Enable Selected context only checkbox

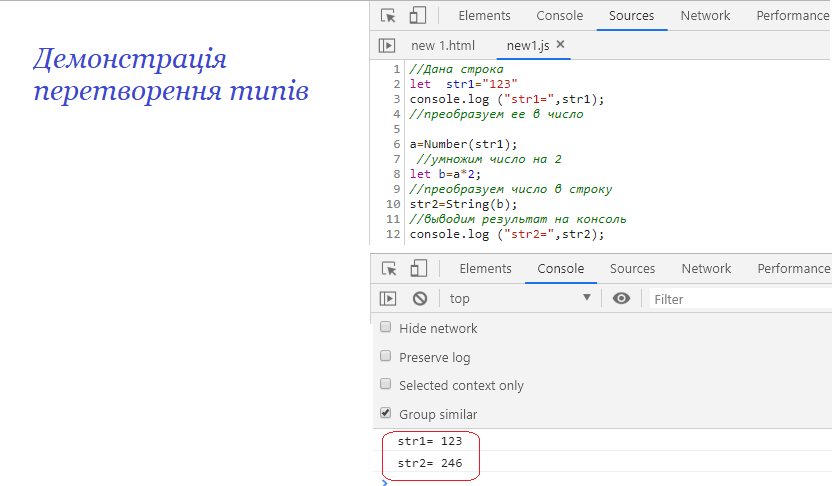click(386, 384)
